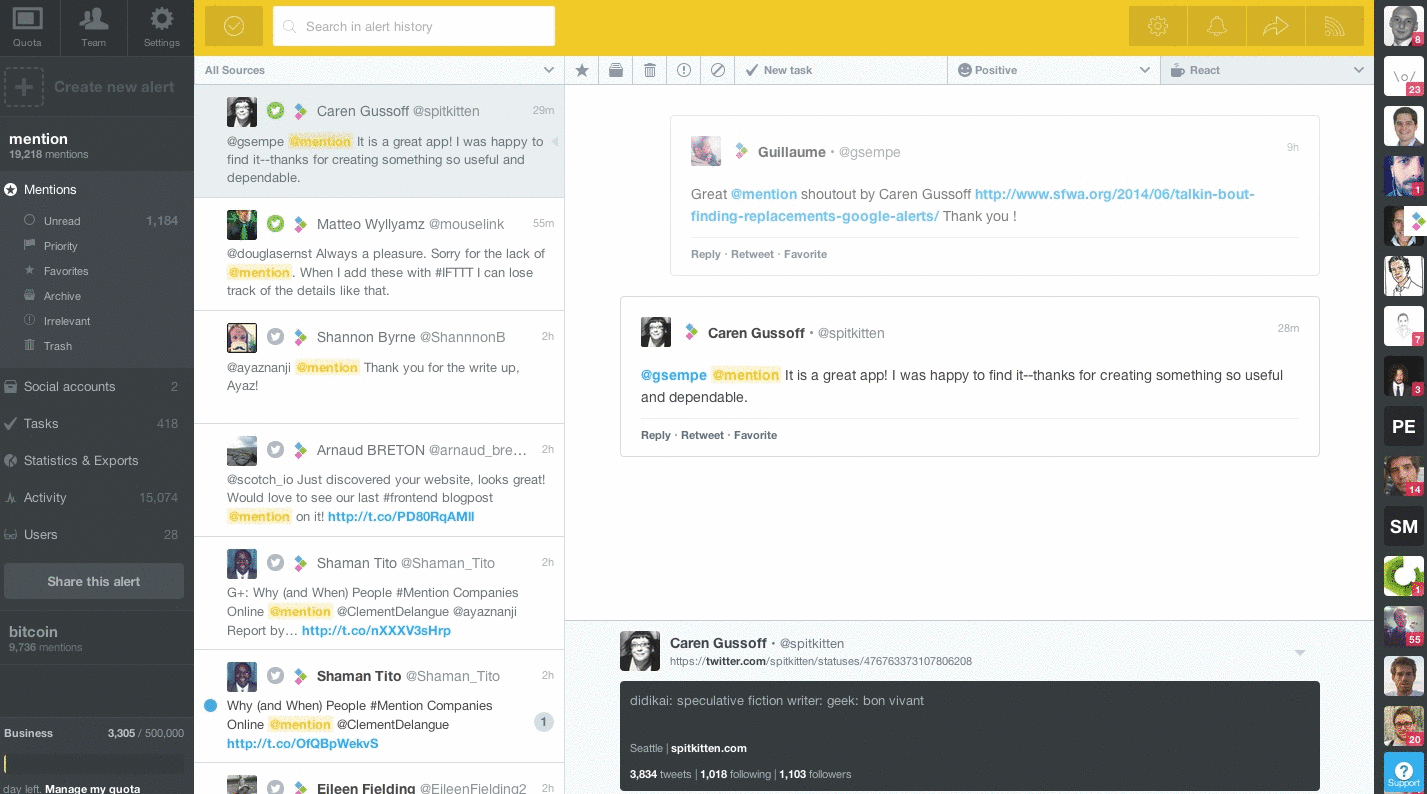Click the reply count badge showing 1

(543, 722)
